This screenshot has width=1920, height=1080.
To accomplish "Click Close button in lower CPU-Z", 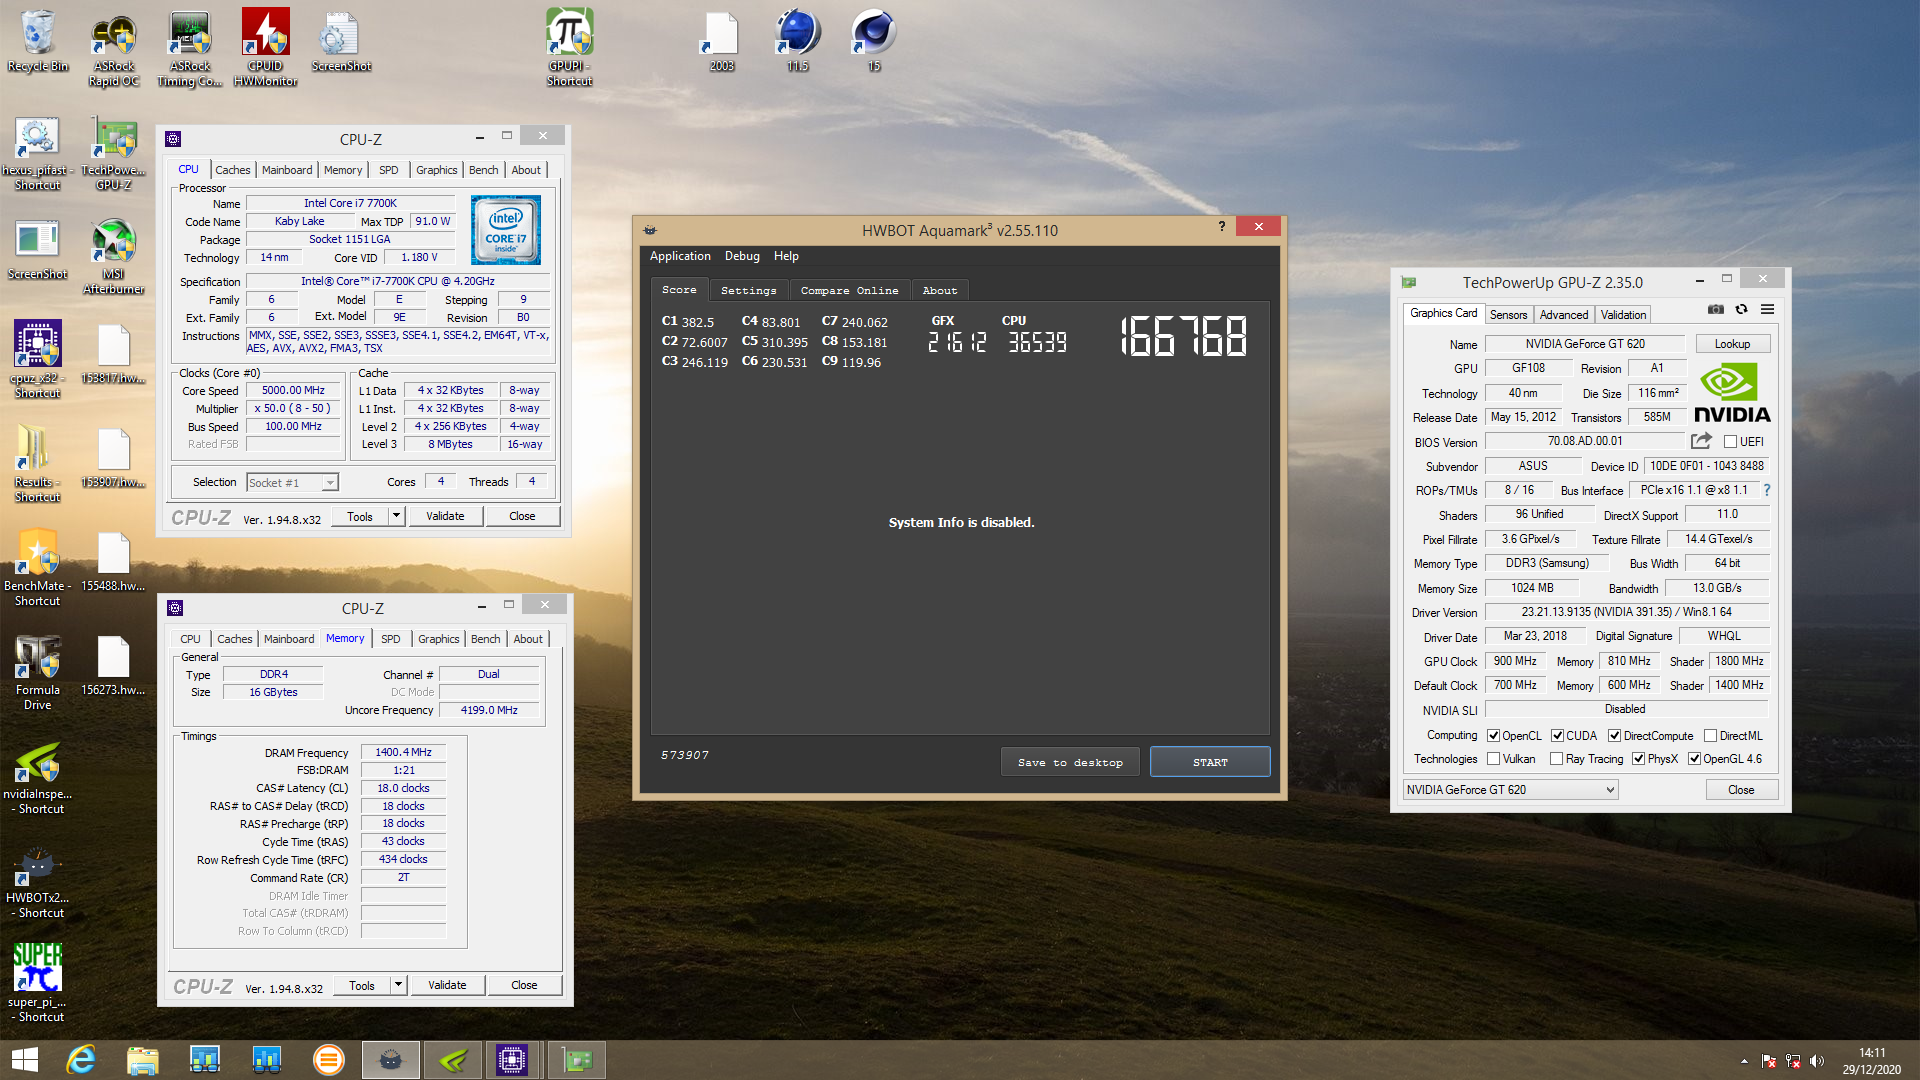I will pyautogui.click(x=524, y=985).
